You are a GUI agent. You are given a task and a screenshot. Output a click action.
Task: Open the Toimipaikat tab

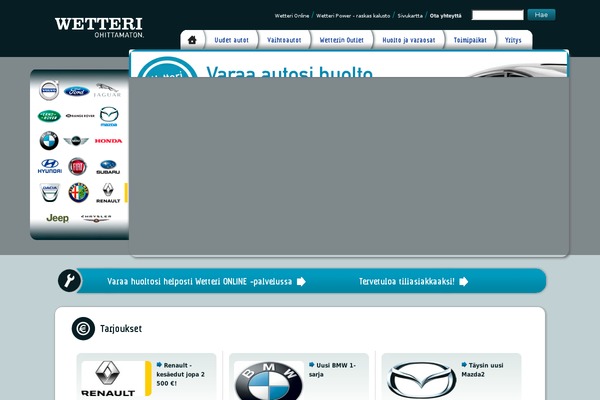tap(470, 40)
